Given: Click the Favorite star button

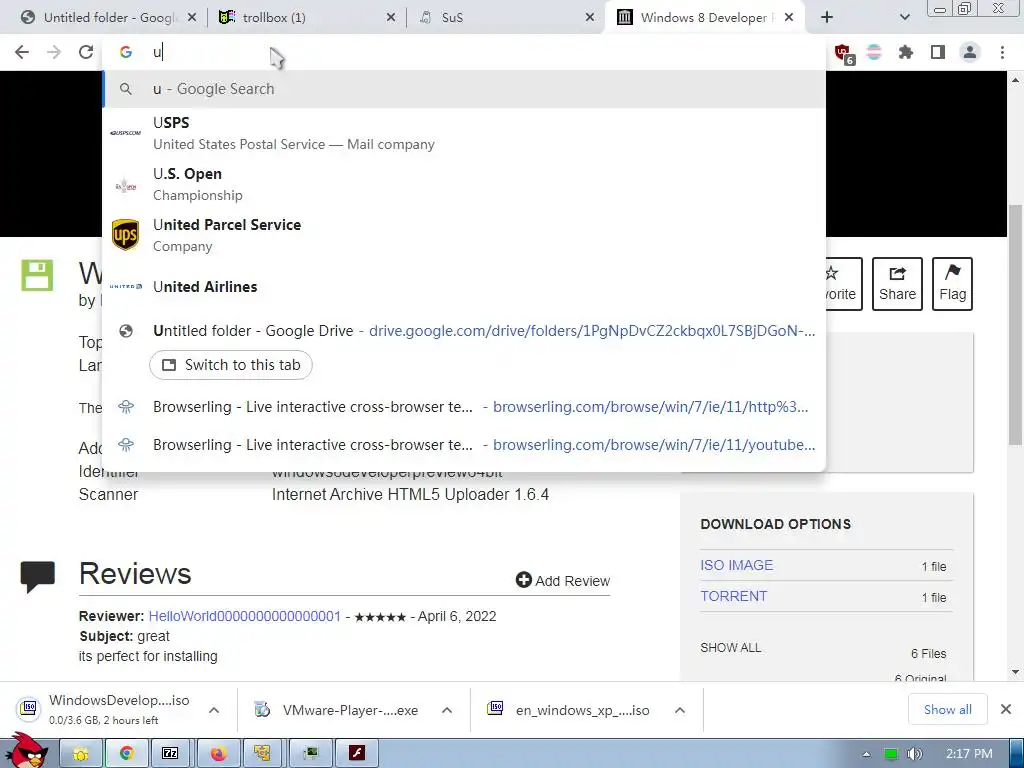Looking at the screenshot, I should click(844, 283).
